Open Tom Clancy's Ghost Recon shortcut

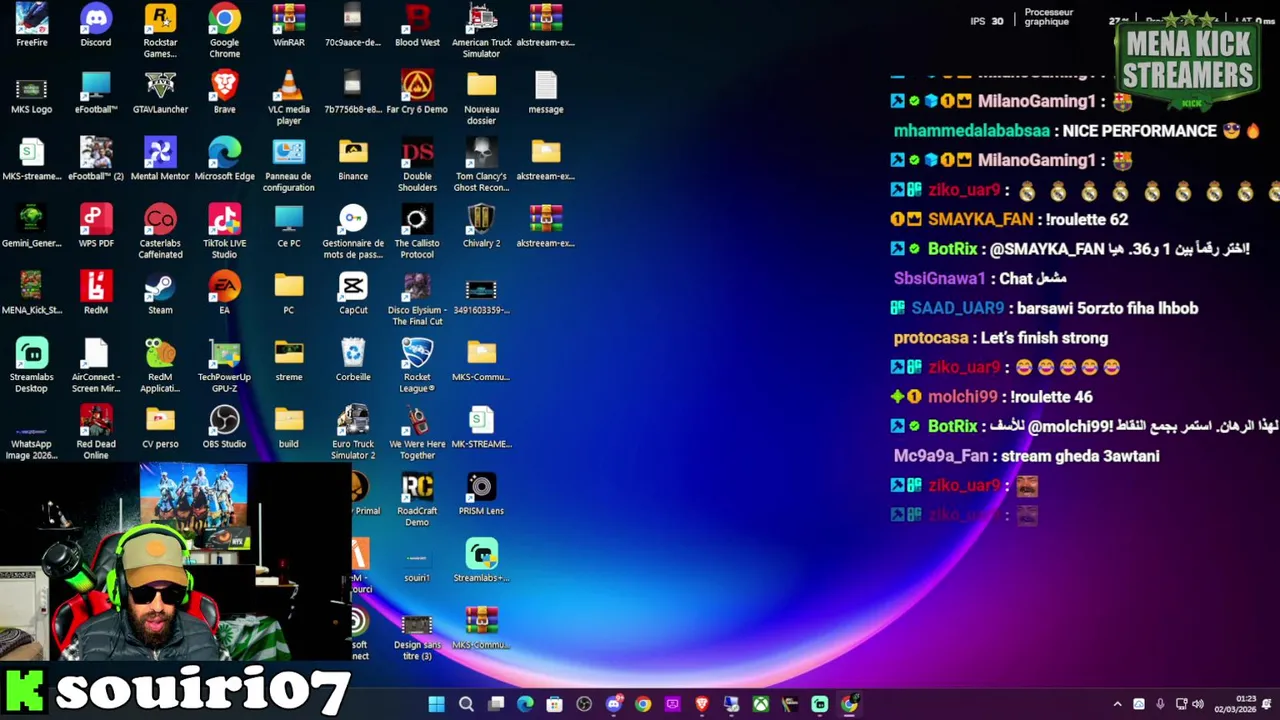(481, 164)
